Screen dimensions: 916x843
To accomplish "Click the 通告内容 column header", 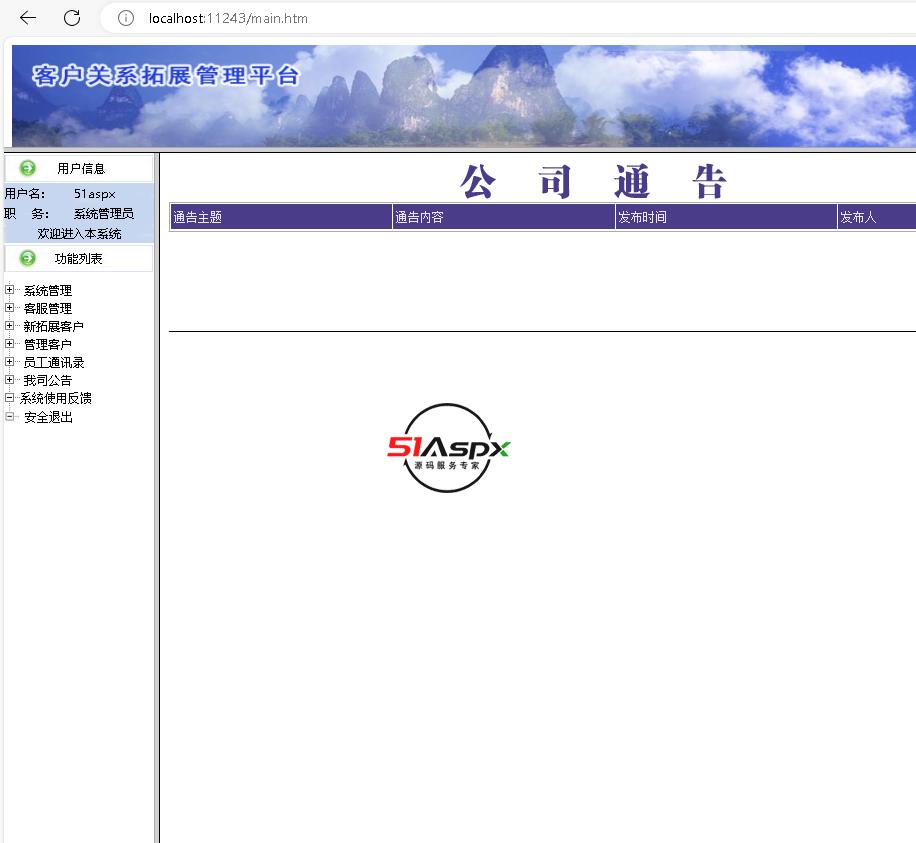I will click(x=504, y=217).
